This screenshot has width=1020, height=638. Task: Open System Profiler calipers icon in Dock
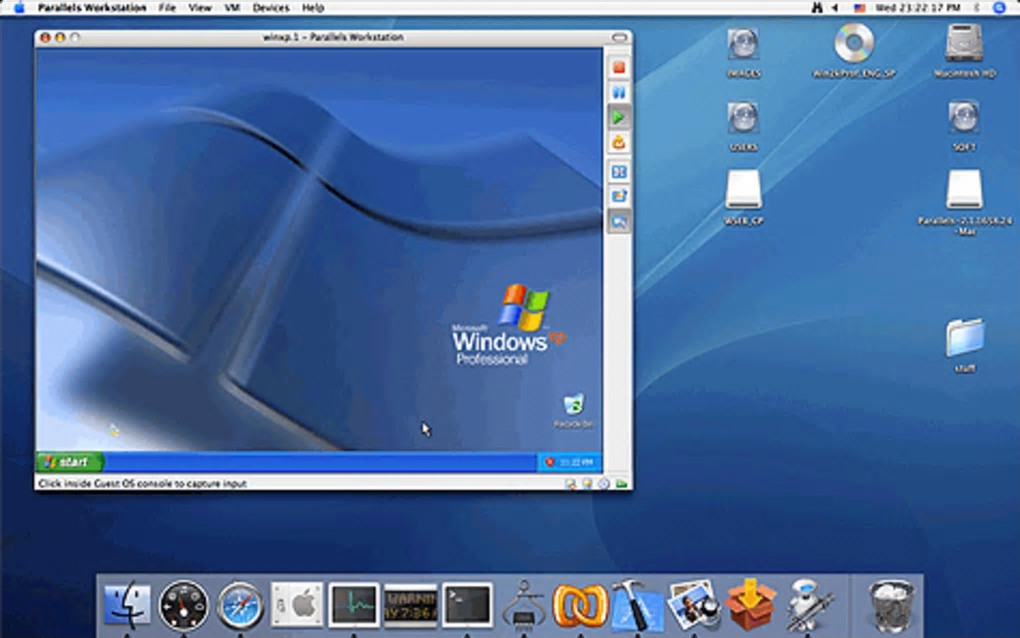point(524,605)
